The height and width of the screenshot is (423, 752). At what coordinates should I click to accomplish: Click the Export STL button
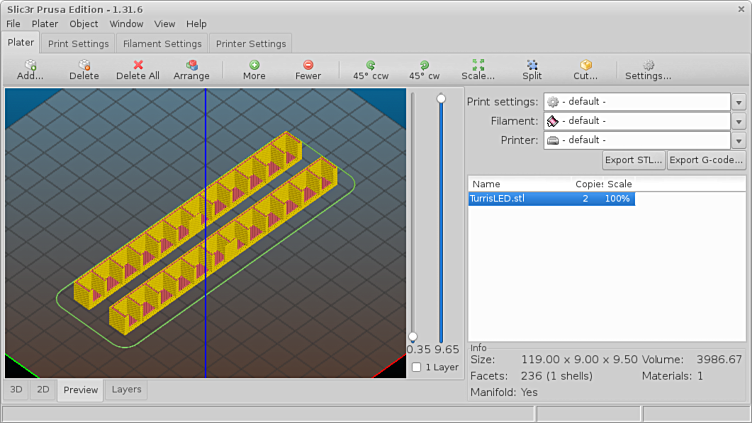(633, 160)
